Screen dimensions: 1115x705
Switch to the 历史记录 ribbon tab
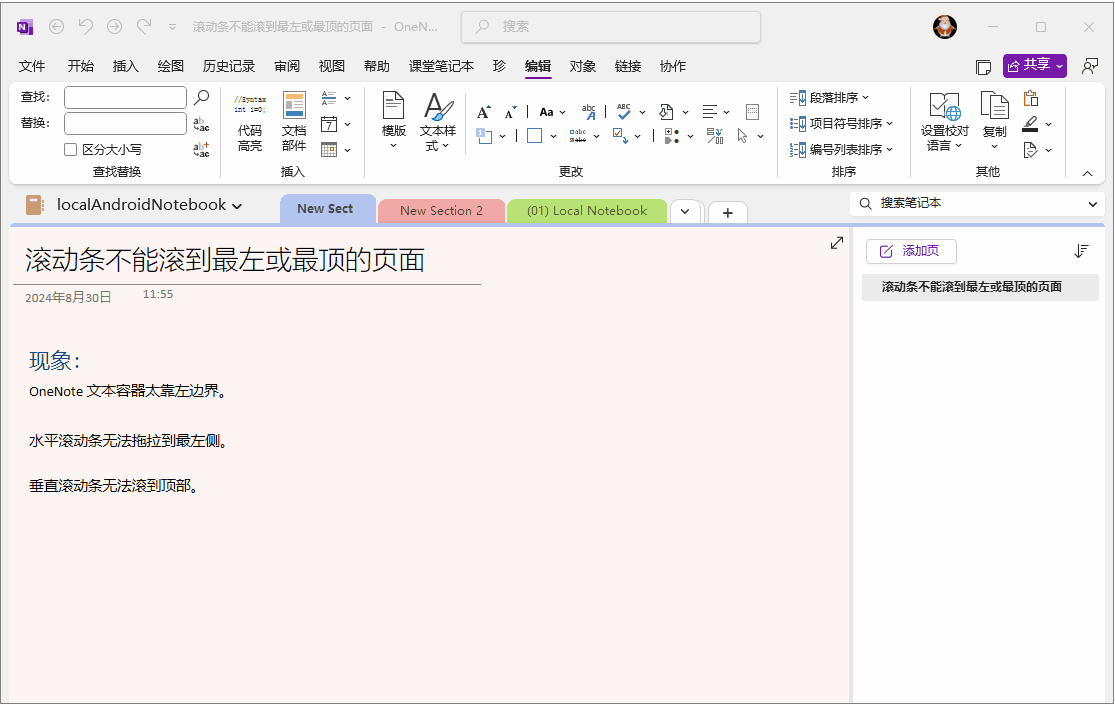click(x=228, y=66)
